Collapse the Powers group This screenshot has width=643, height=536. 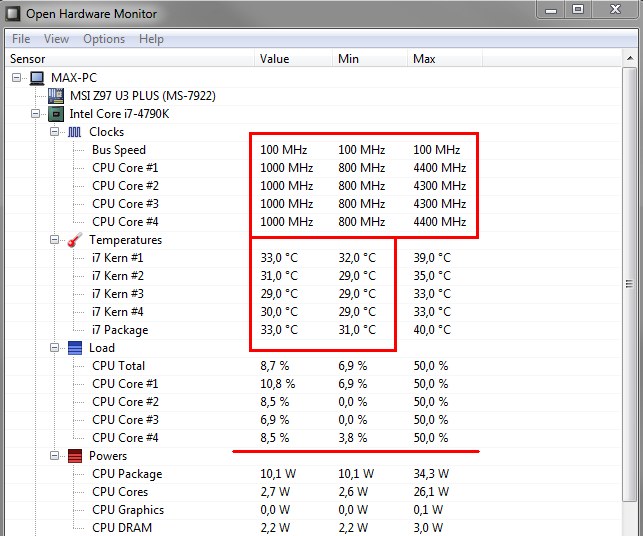tap(55, 456)
